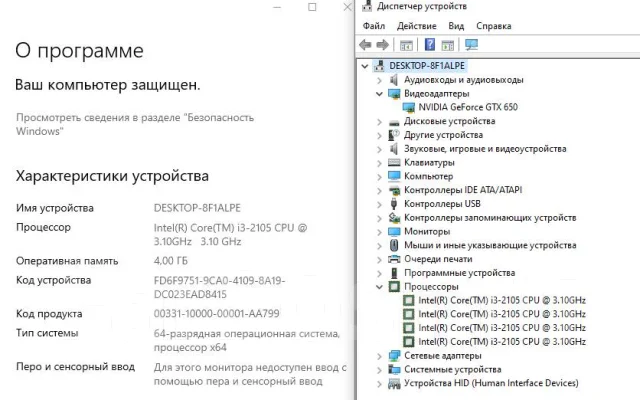Select the Программные устройства tree label
Screen dimensions: 640x400
(459, 273)
